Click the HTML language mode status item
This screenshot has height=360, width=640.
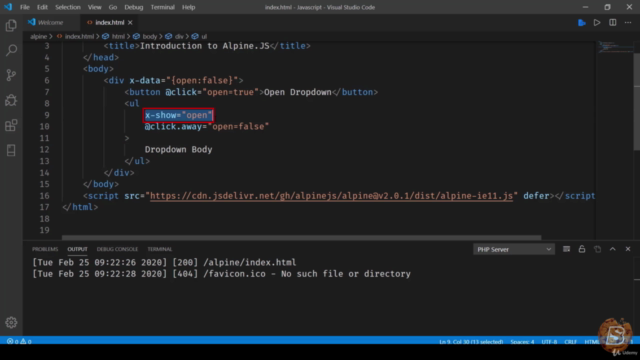tap(592, 342)
